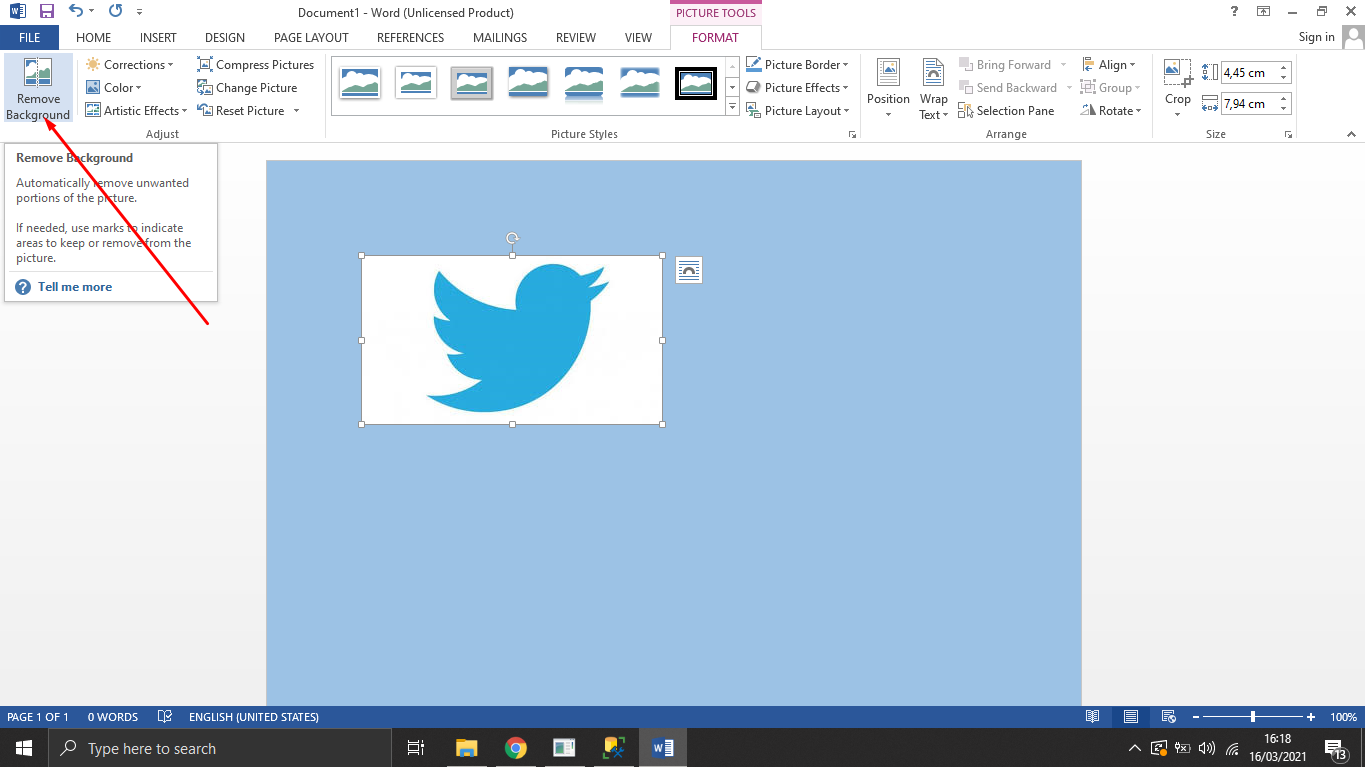
Task: Expand the Picture Styles gallery
Action: click(732, 107)
